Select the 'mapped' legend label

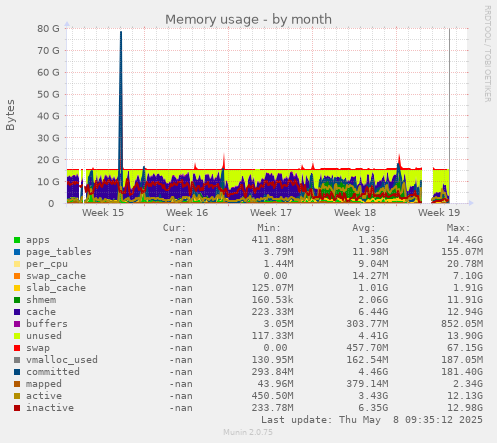(x=44, y=384)
